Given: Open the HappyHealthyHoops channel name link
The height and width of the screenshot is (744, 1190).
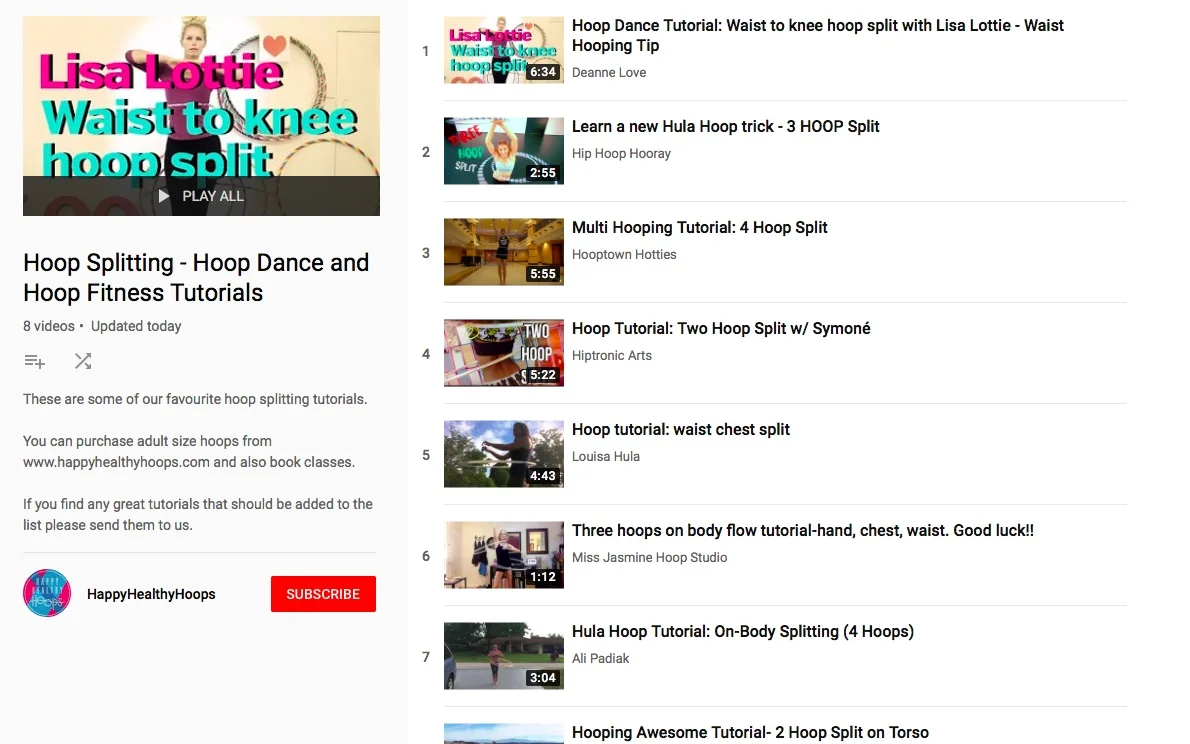Looking at the screenshot, I should pos(151,594).
